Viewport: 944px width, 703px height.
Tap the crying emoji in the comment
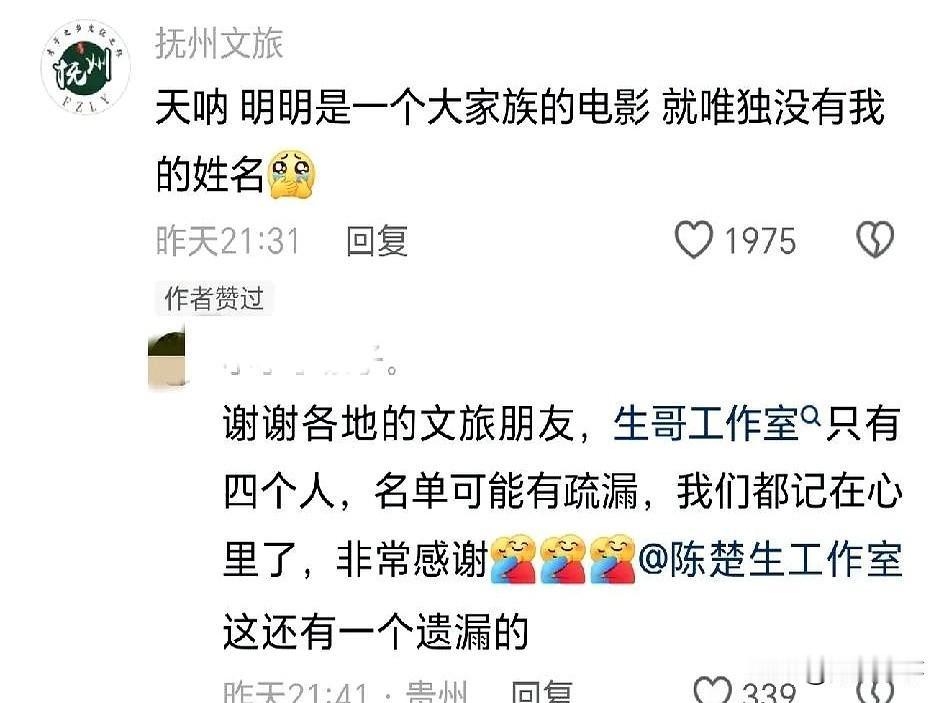click(x=291, y=174)
